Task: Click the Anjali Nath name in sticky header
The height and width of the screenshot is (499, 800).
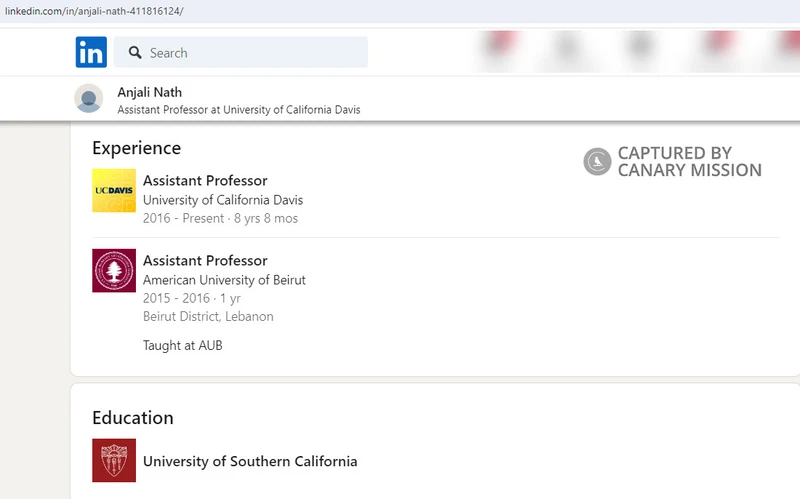Action: coord(149,92)
